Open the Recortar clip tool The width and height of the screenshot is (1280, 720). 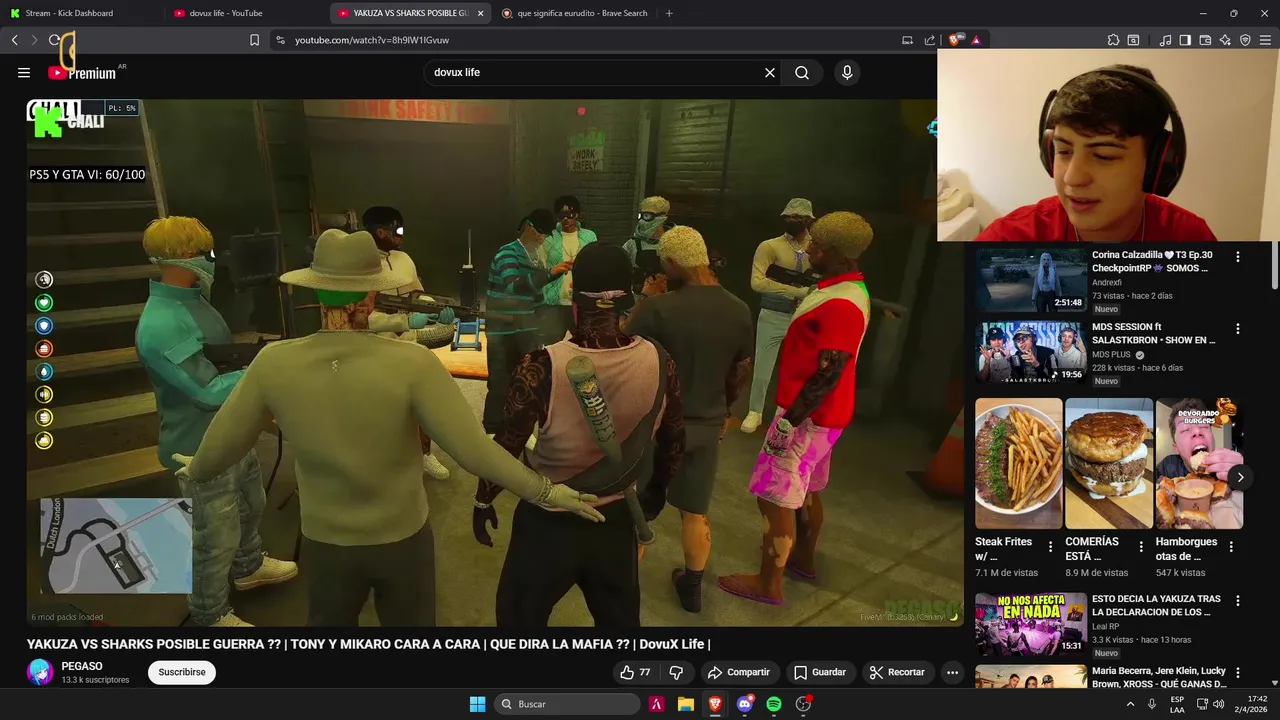[x=896, y=672]
